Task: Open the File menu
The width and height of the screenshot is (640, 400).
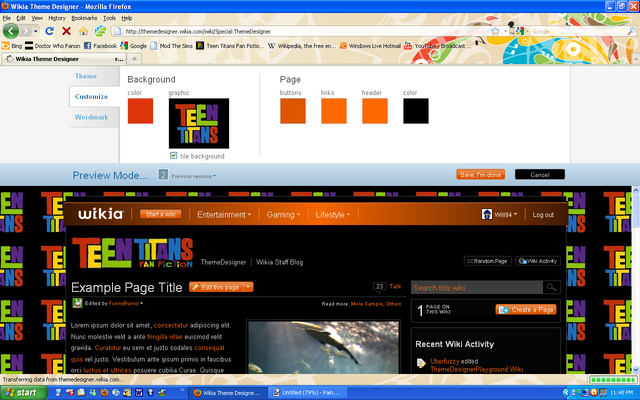Action: point(7,18)
